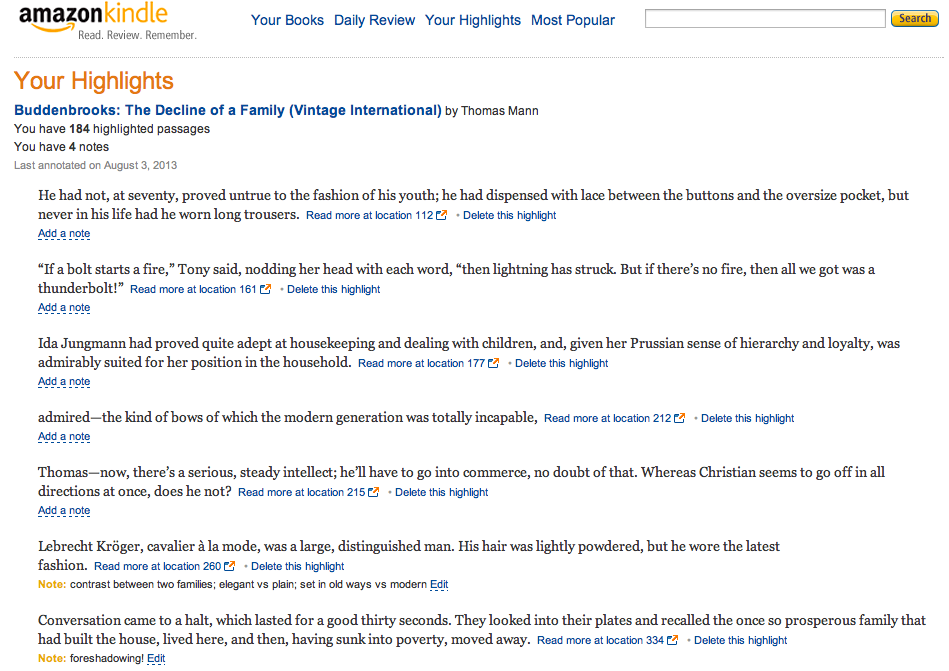The width and height of the screenshot is (949, 671).
Task: Read more at location 215
Action: pyautogui.click(x=301, y=493)
